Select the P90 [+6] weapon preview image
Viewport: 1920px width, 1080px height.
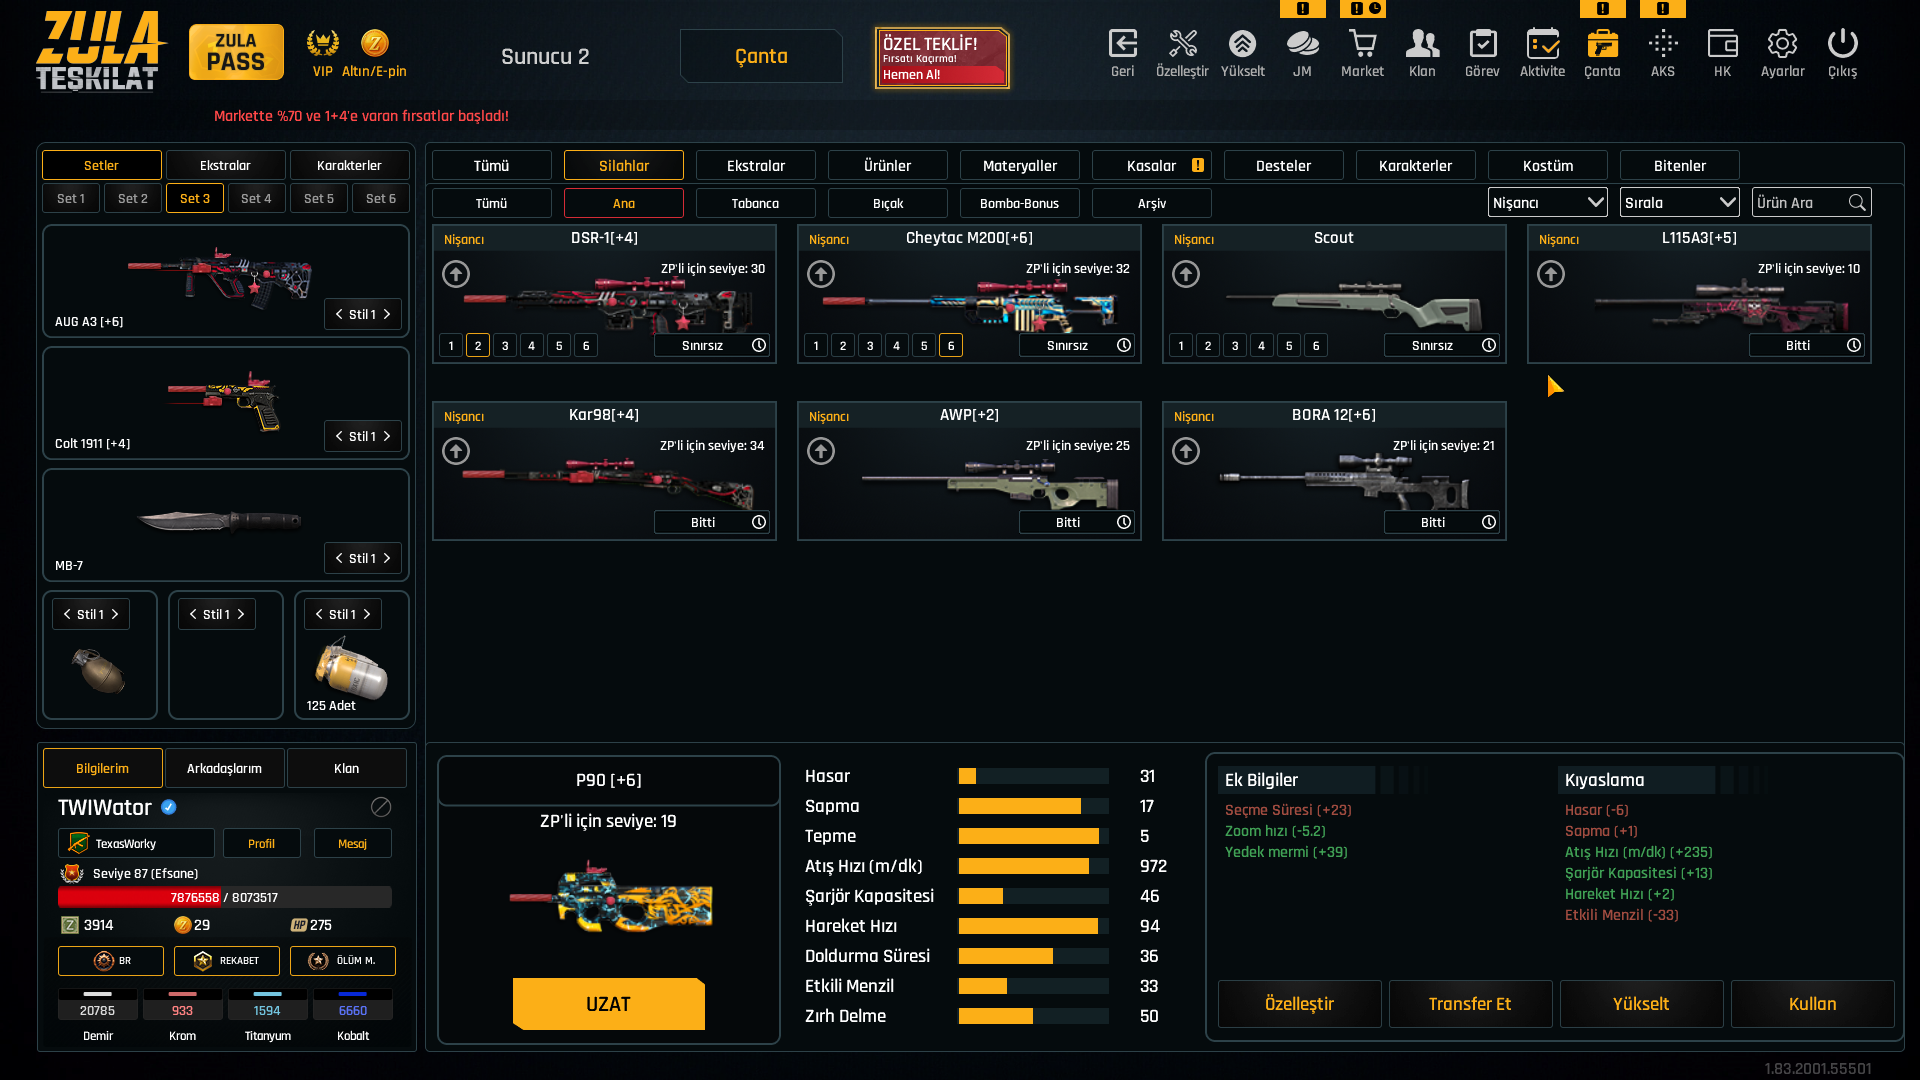coord(612,898)
